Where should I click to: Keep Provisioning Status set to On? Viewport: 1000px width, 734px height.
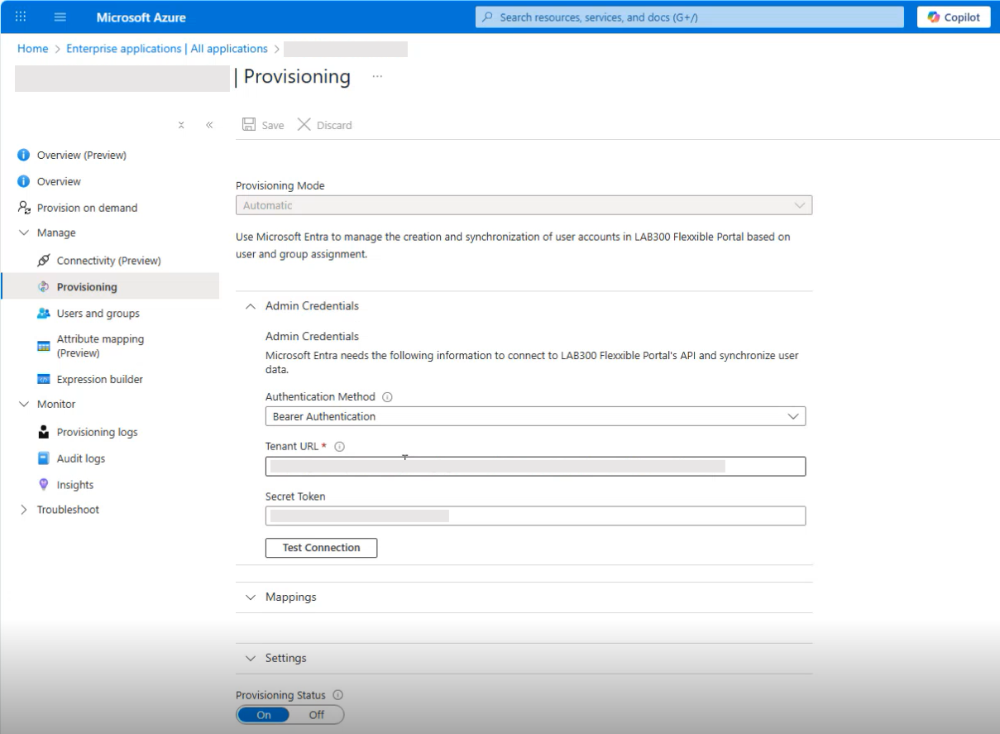(262, 714)
